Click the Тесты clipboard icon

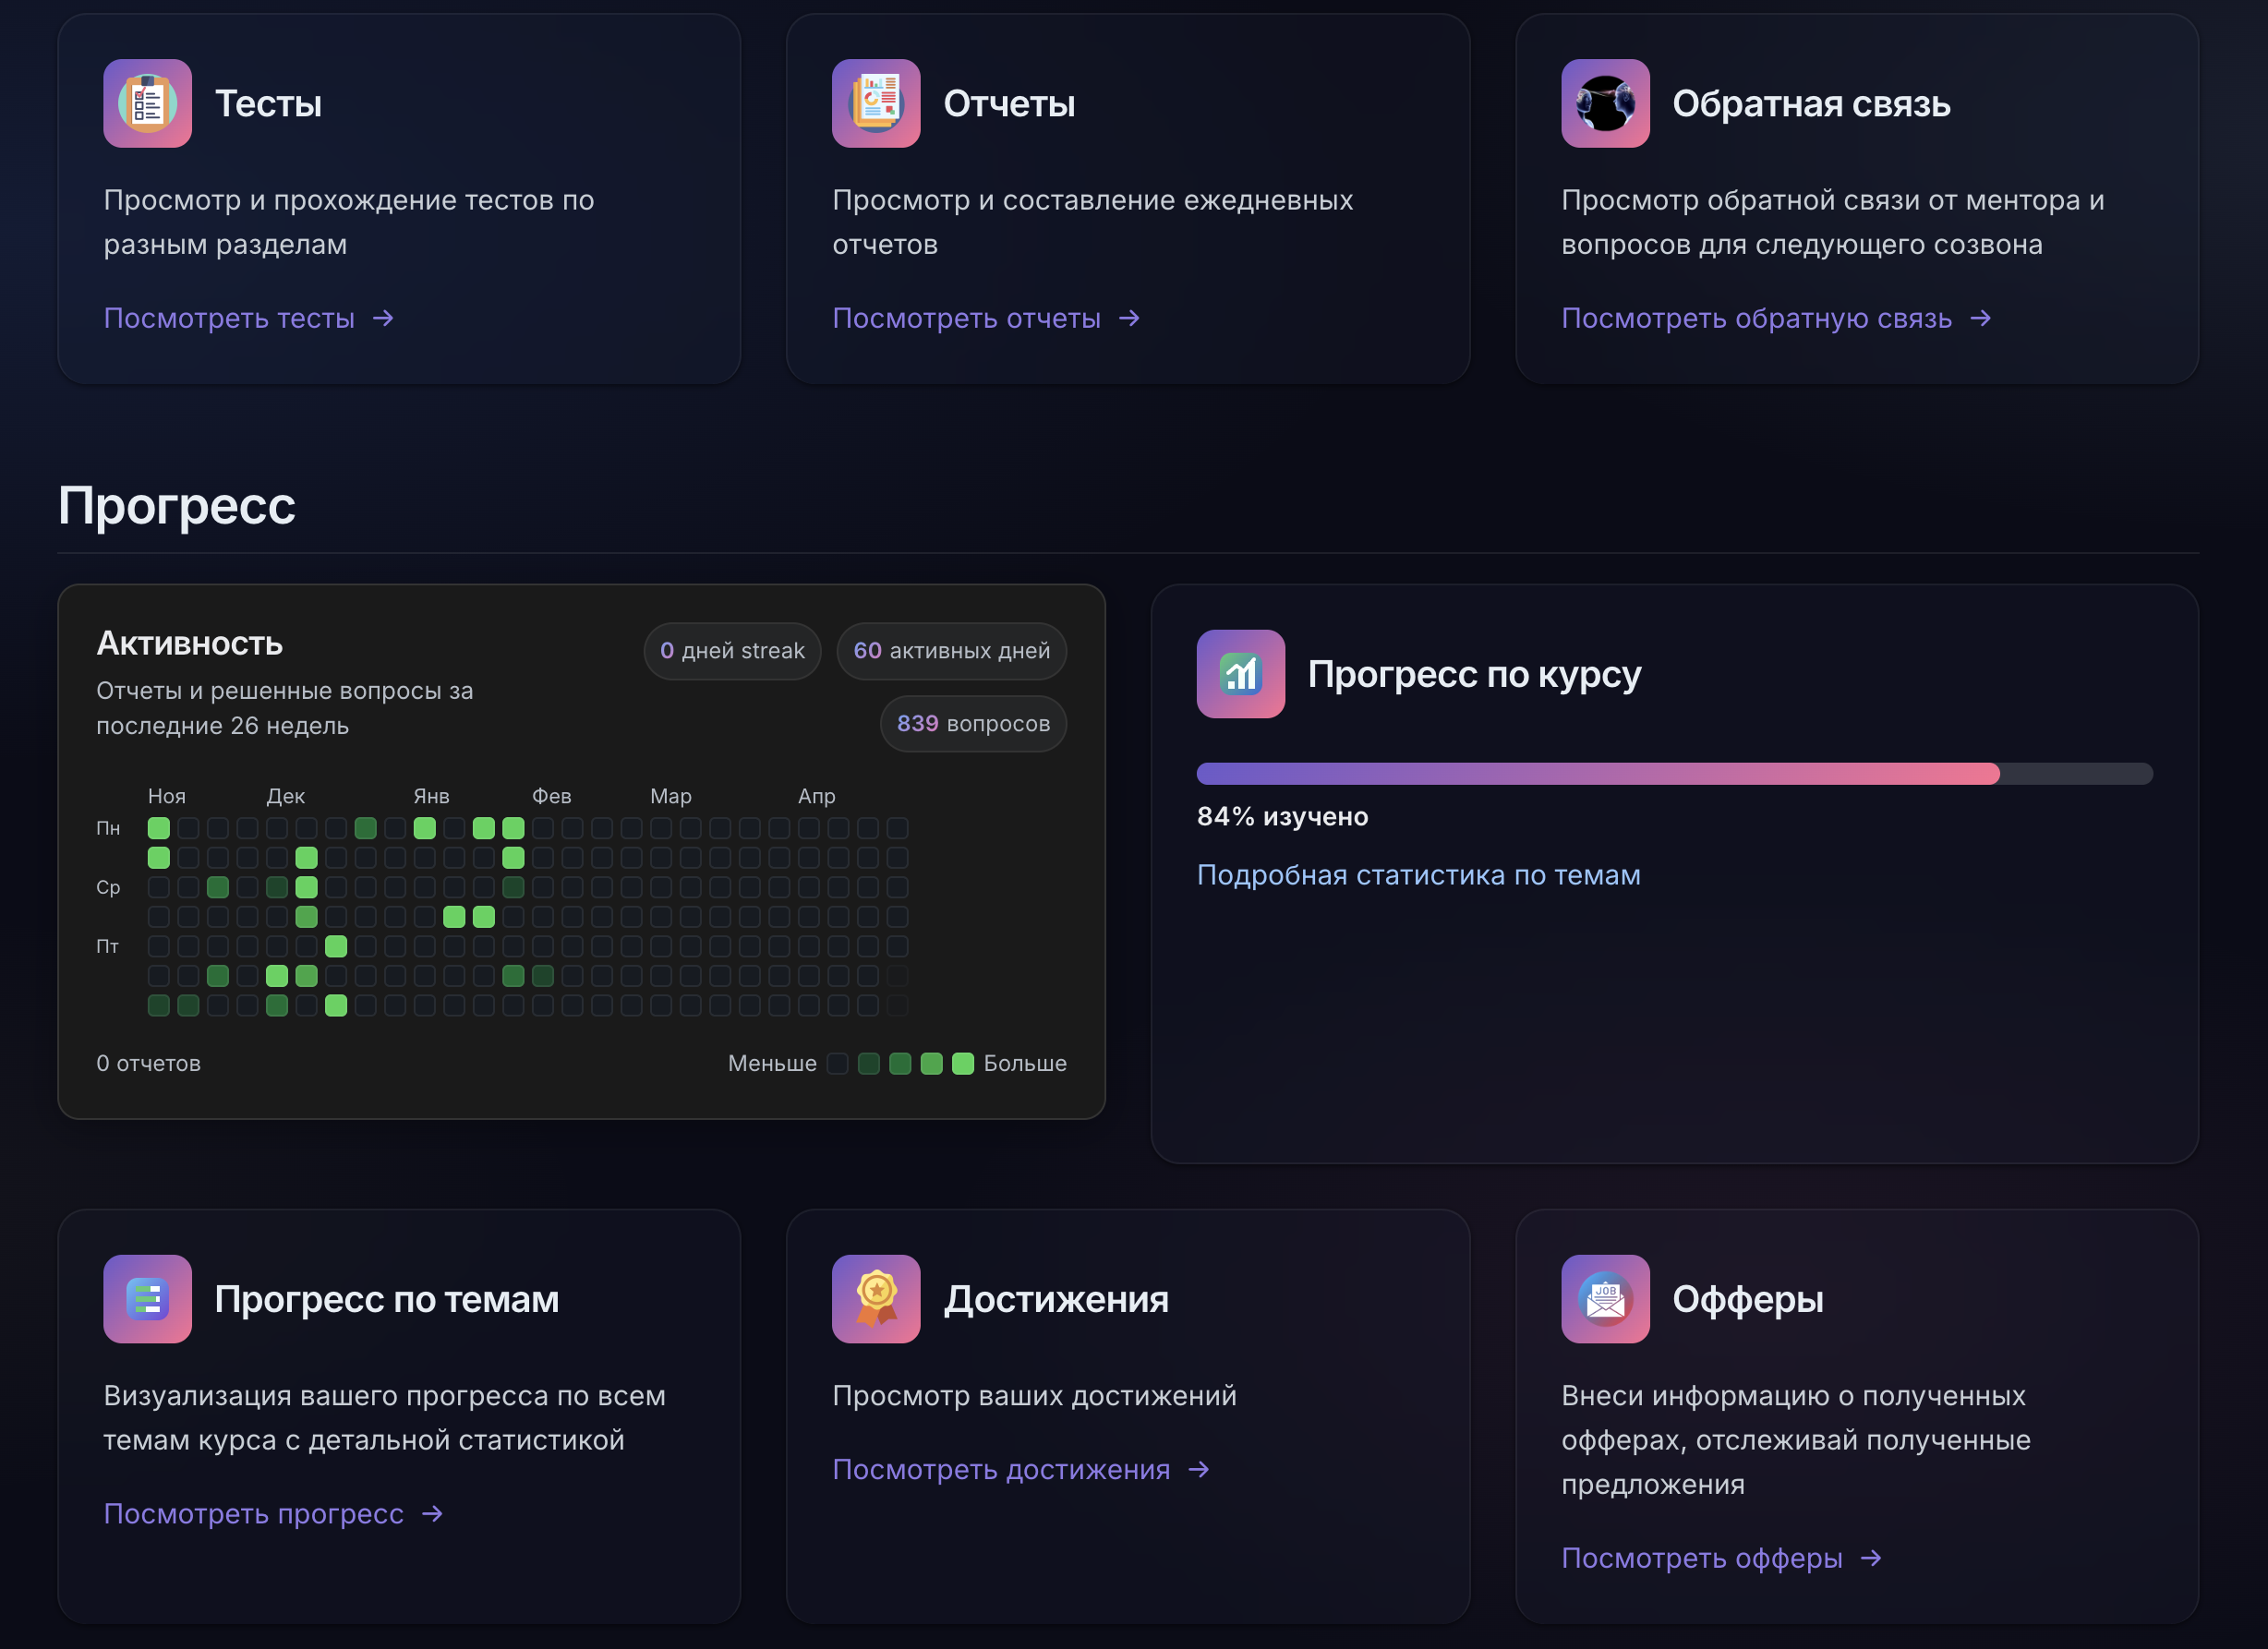147,103
